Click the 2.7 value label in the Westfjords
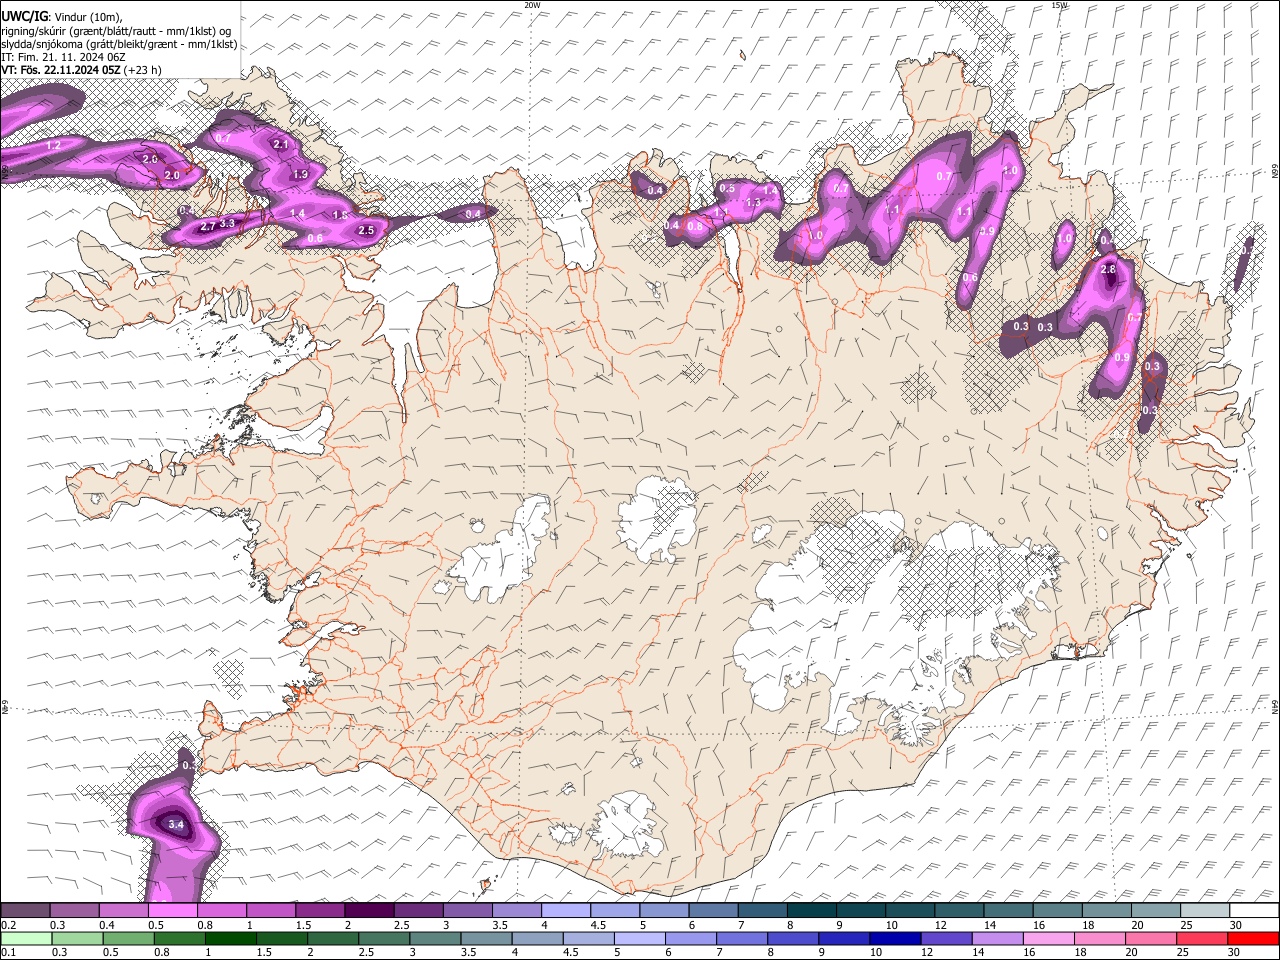Screen dimensions: 1280x960 [208, 227]
